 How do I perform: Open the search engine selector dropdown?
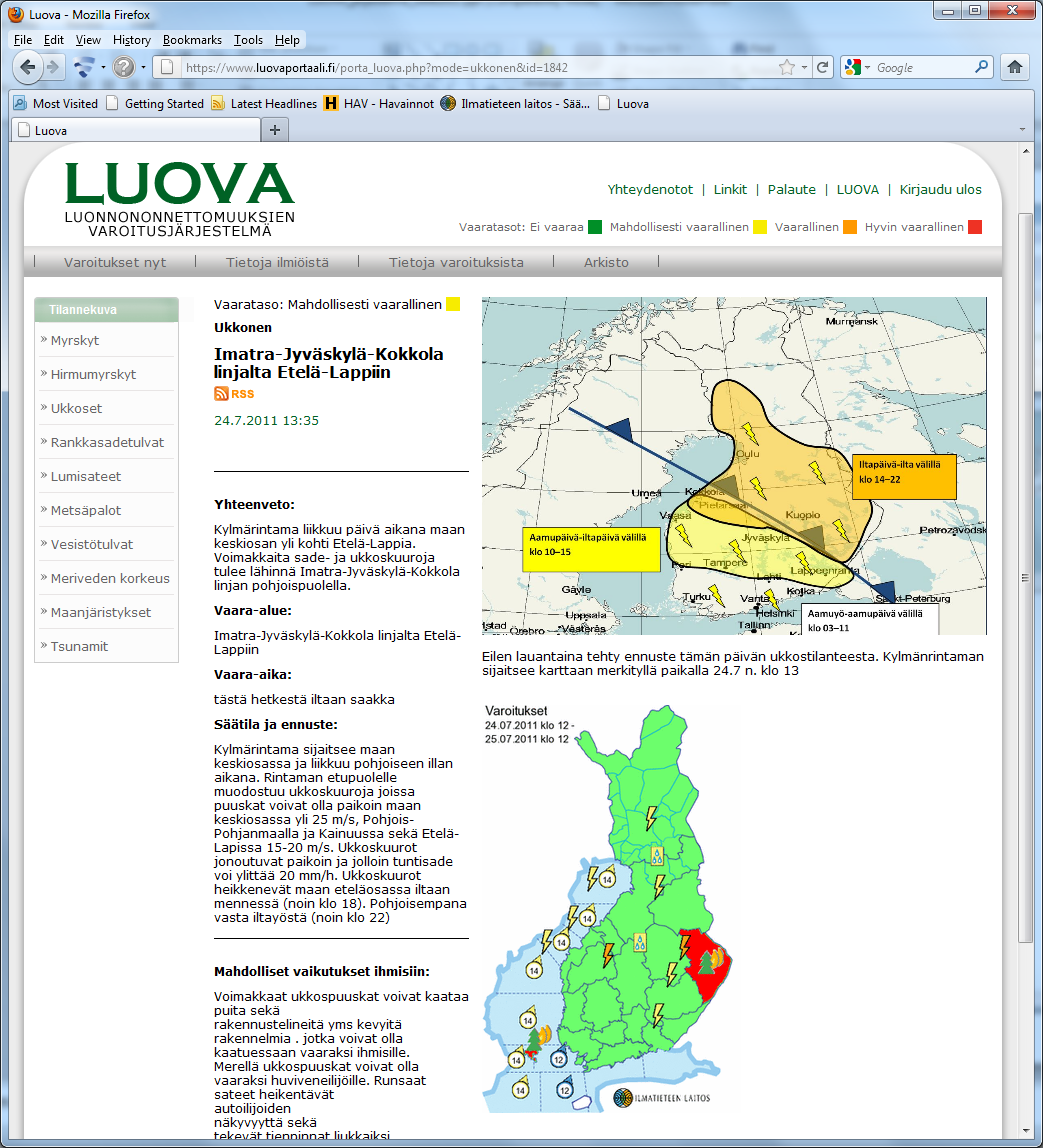click(867, 67)
